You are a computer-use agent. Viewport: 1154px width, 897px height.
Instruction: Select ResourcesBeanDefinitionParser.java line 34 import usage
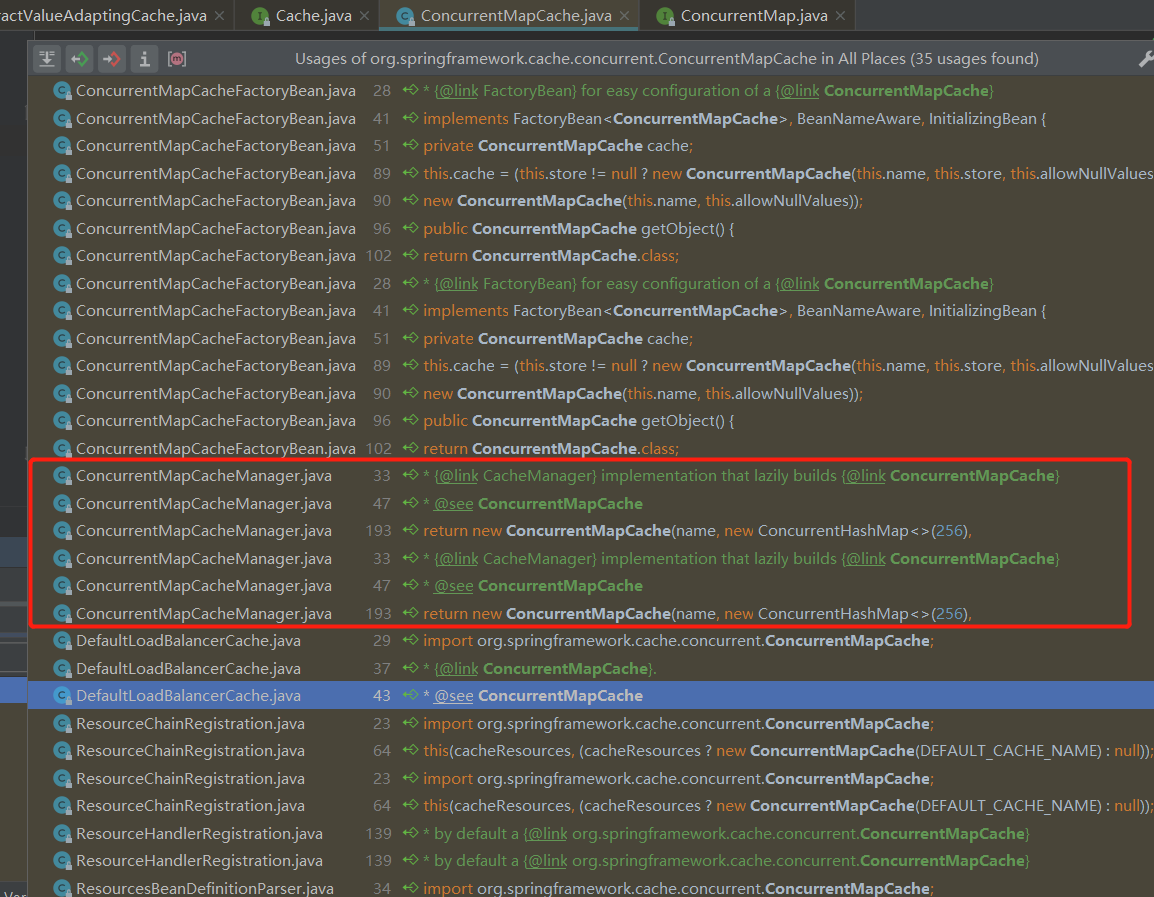click(x=590, y=888)
